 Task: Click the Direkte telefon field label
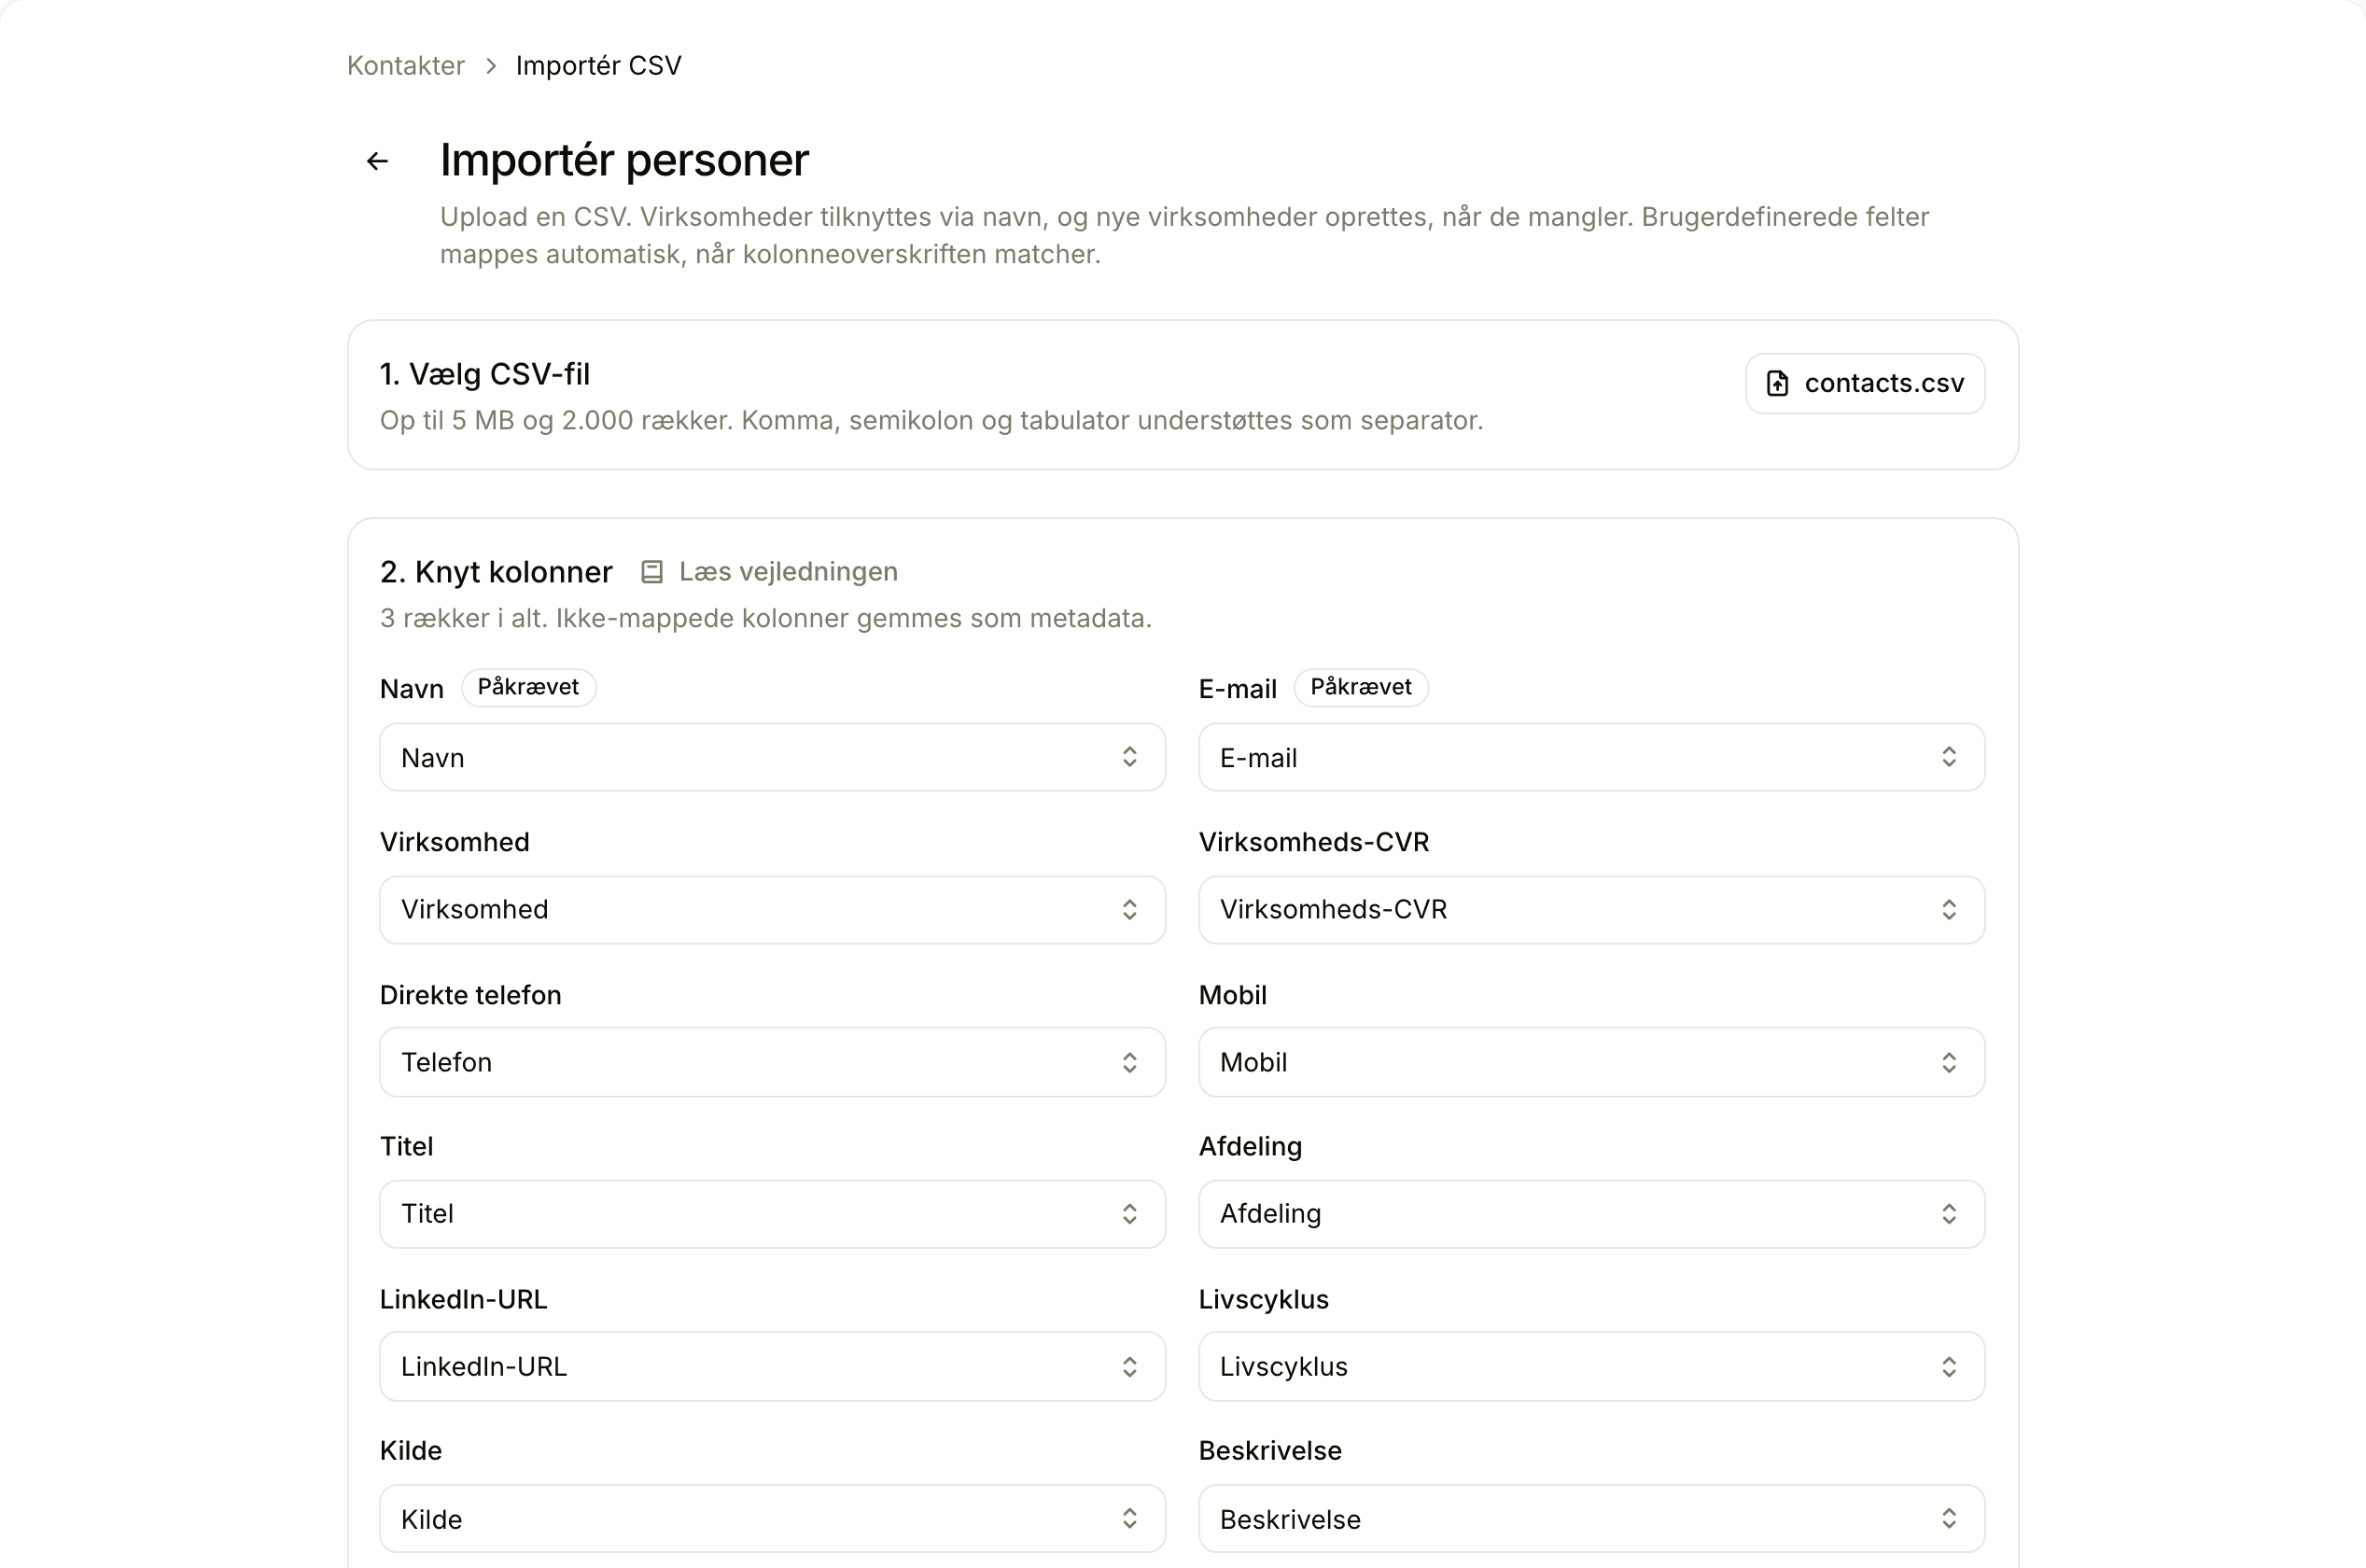click(x=471, y=995)
